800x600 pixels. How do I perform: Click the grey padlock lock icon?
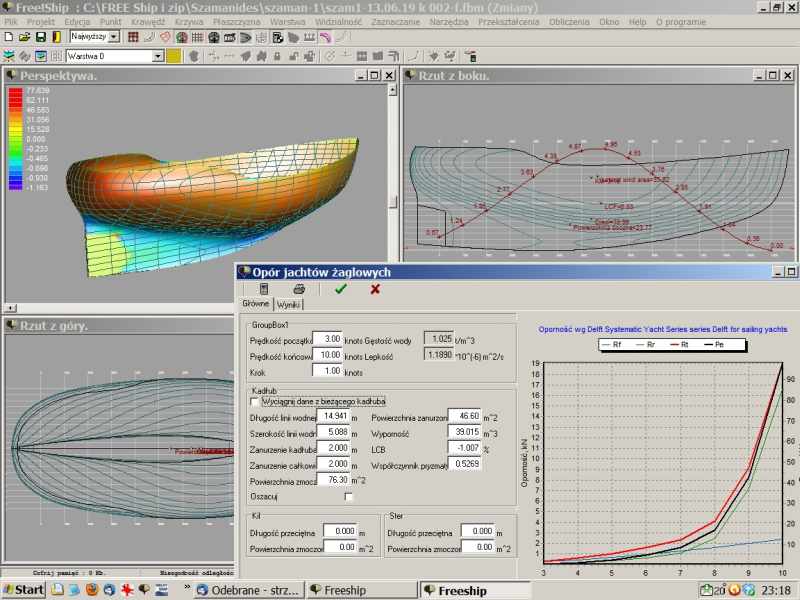(x=278, y=56)
